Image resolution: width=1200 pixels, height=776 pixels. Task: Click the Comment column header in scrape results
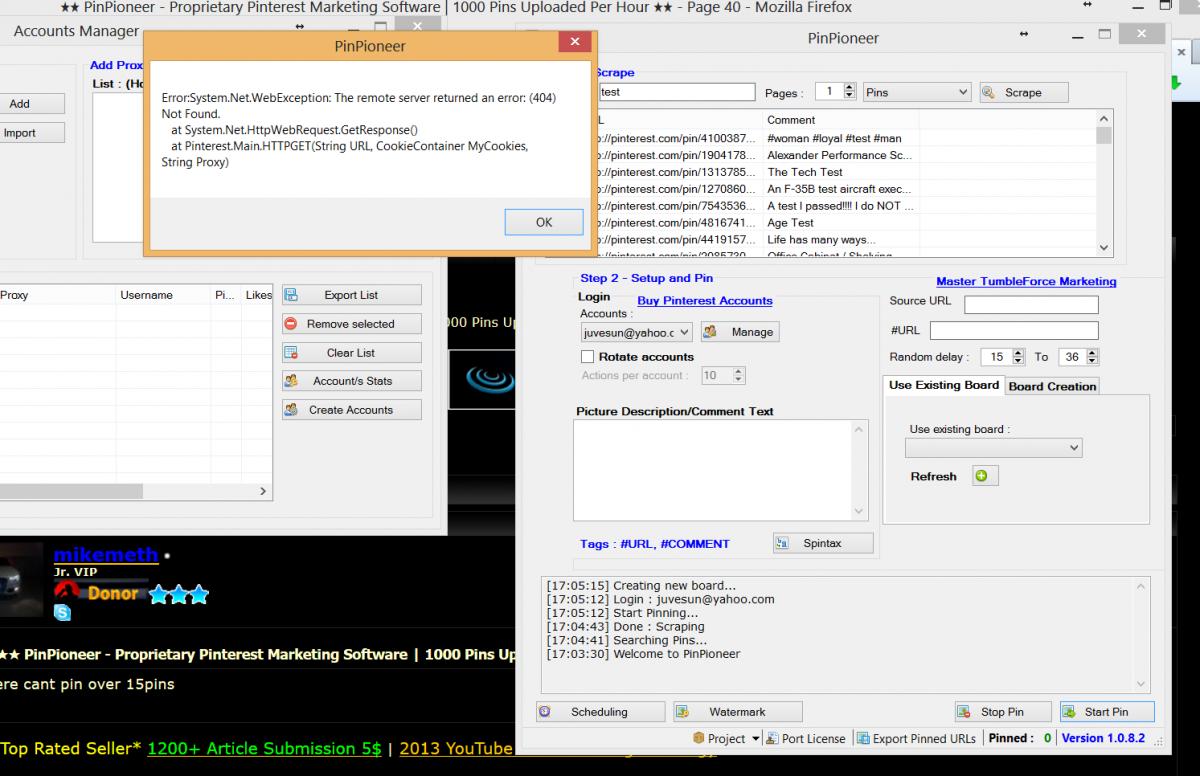click(x=840, y=120)
